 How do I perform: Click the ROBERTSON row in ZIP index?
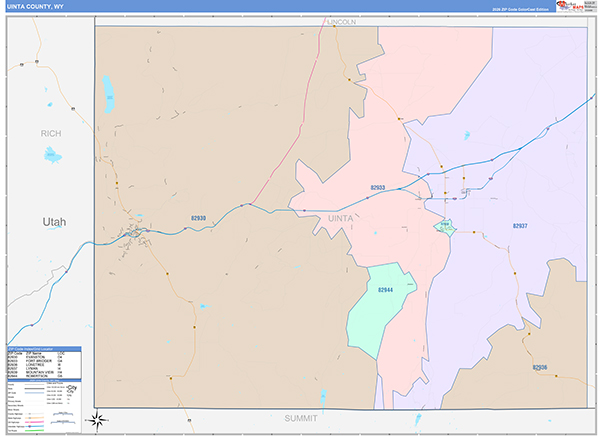(37, 376)
